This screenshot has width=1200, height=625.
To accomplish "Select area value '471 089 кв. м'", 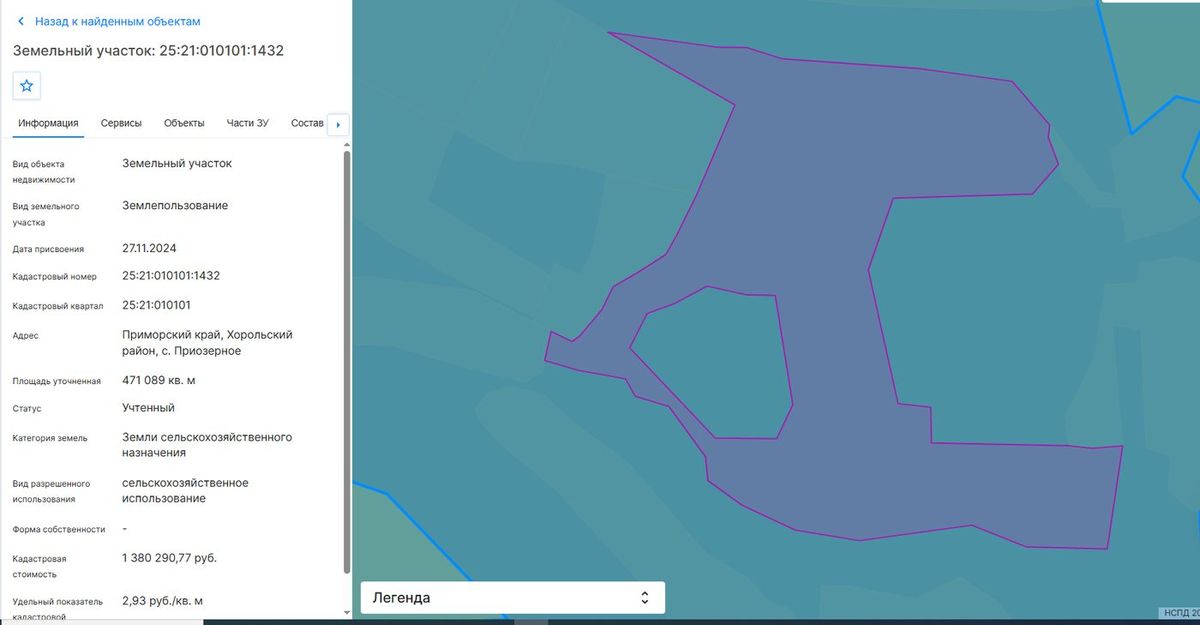I will pos(159,380).
